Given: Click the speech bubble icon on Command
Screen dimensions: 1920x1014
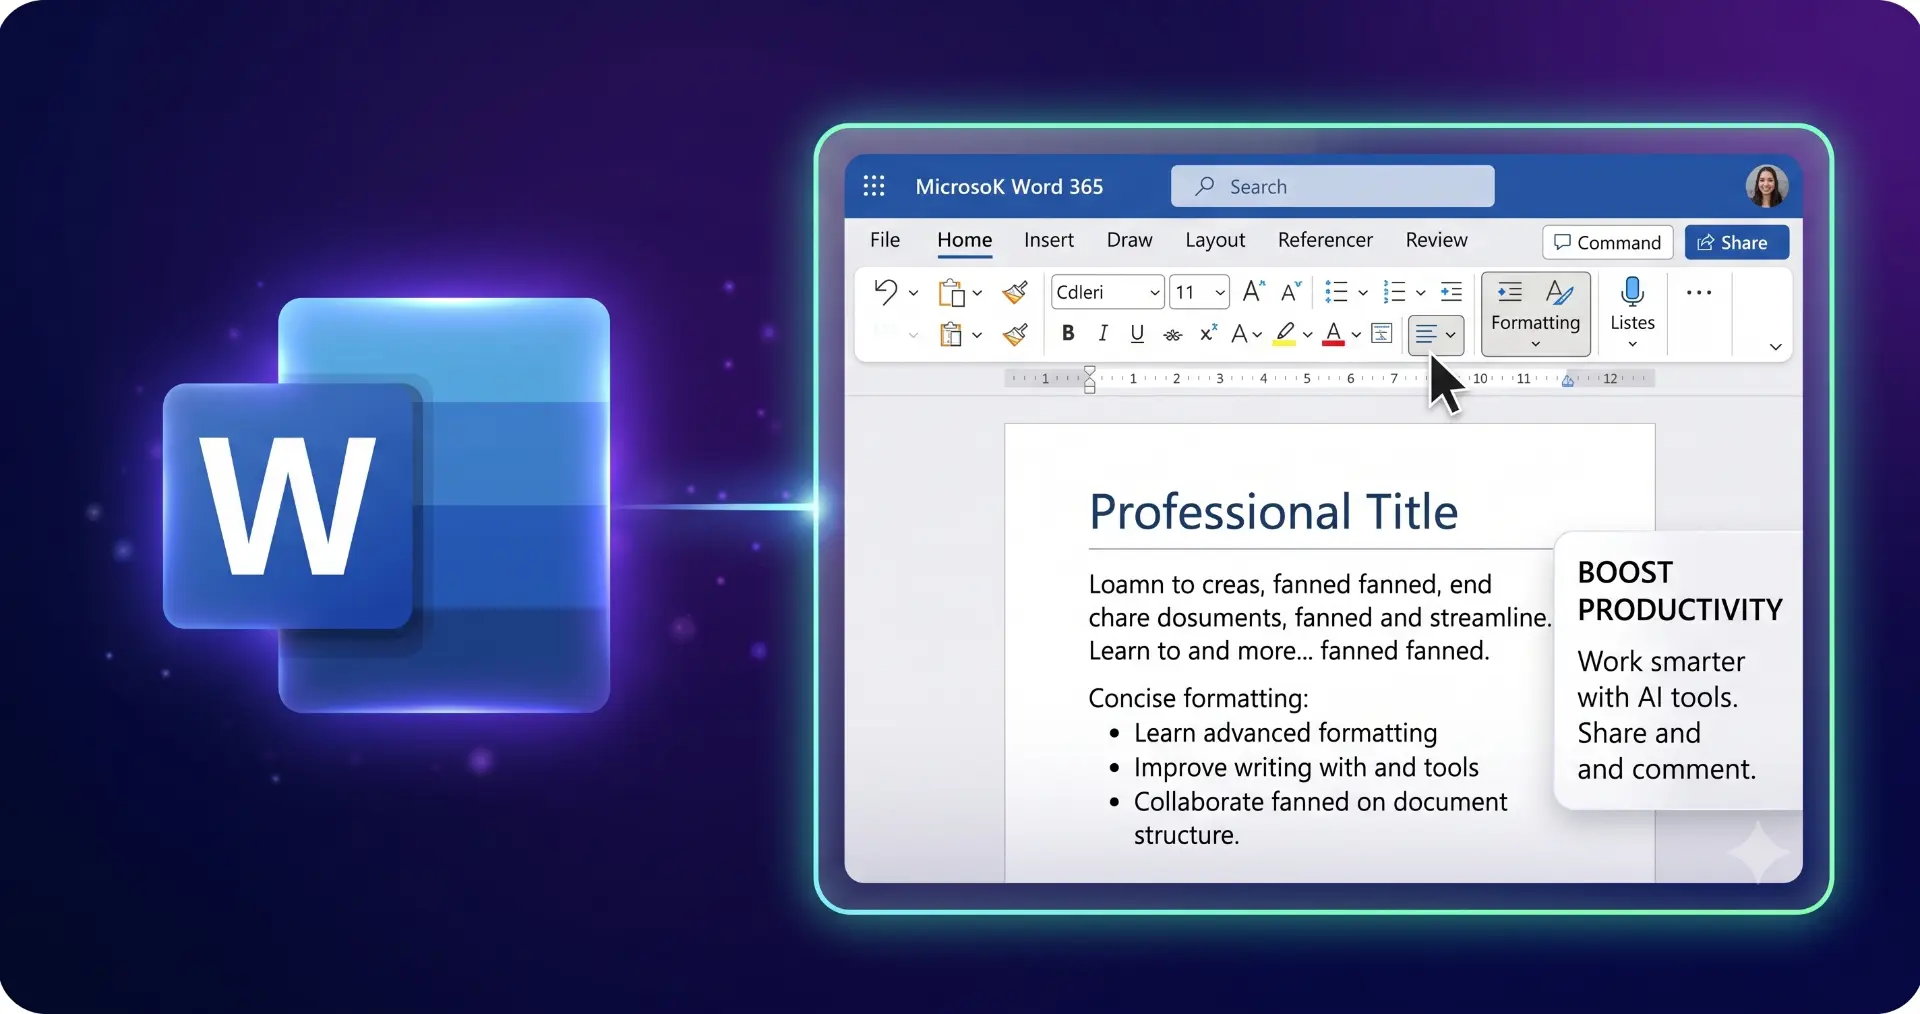Looking at the screenshot, I should pos(1562,242).
